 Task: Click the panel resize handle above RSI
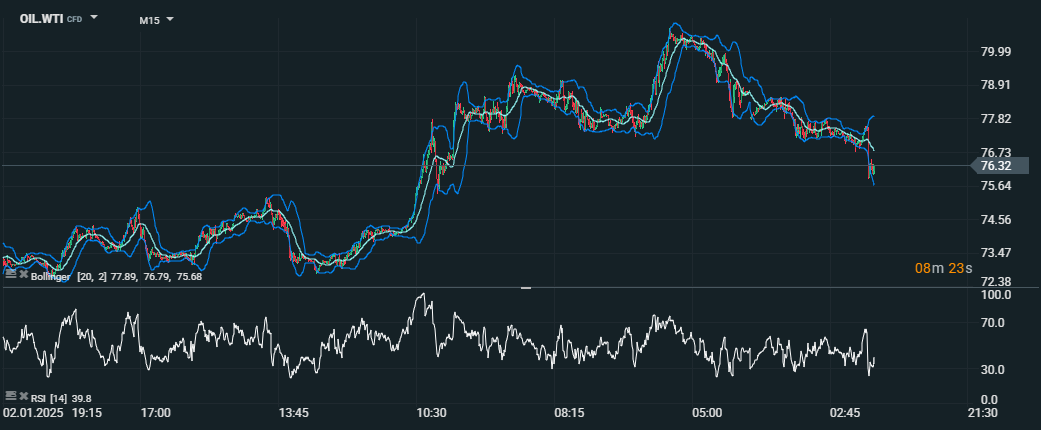click(526, 287)
